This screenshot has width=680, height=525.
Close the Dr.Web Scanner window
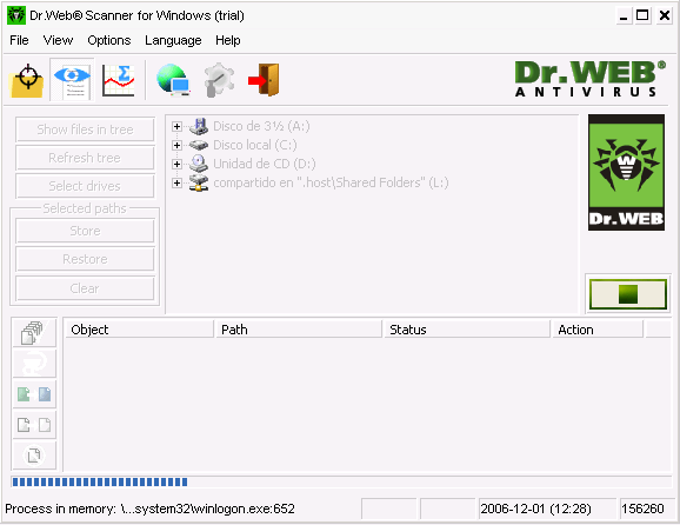pyautogui.click(x=664, y=16)
